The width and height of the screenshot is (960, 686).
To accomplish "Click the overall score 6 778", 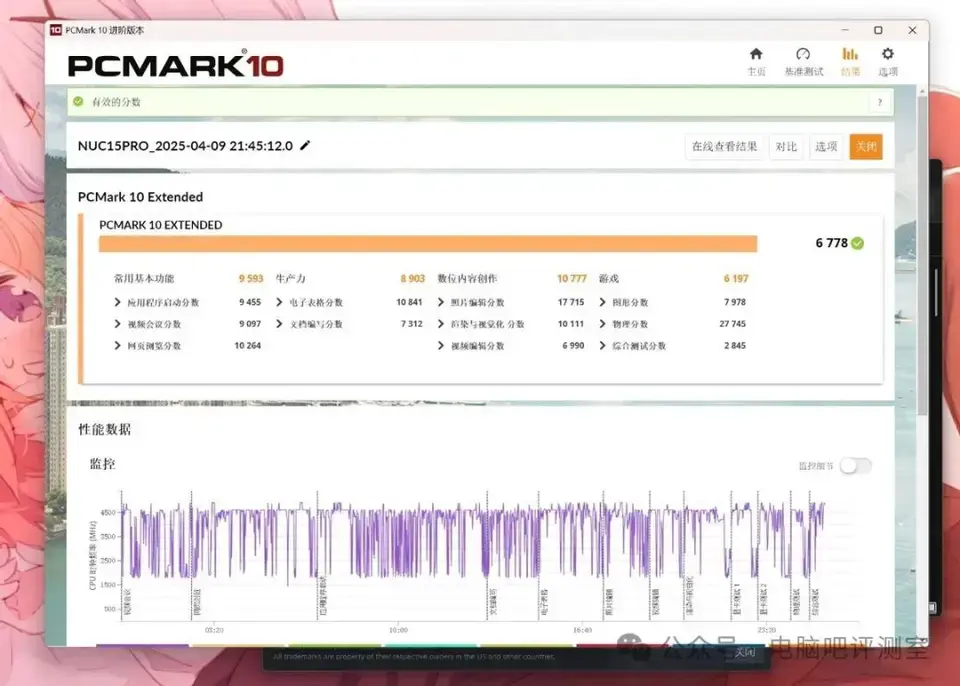I will pos(831,243).
